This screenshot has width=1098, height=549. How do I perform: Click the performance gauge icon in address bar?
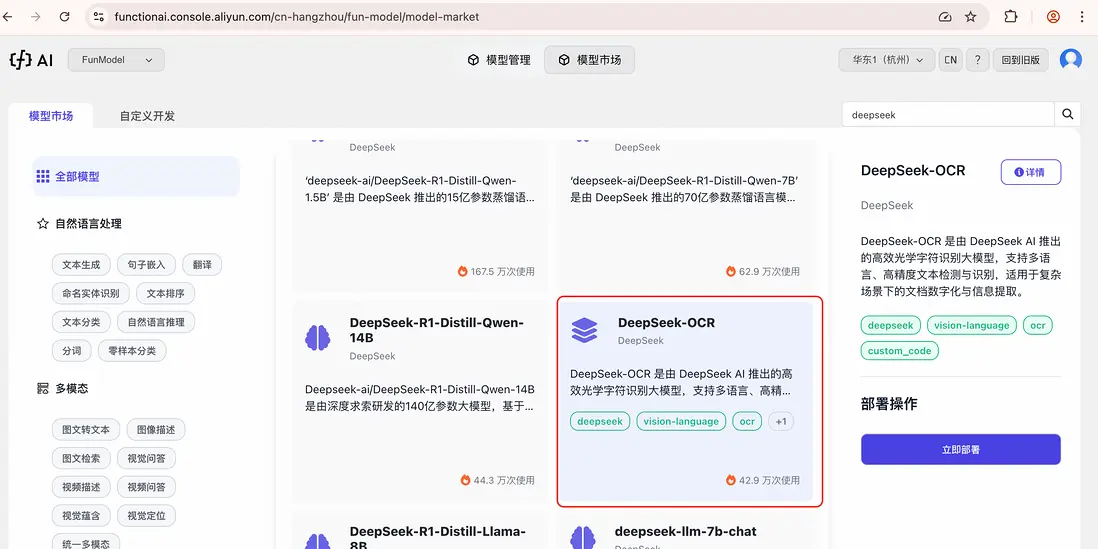[x=945, y=17]
